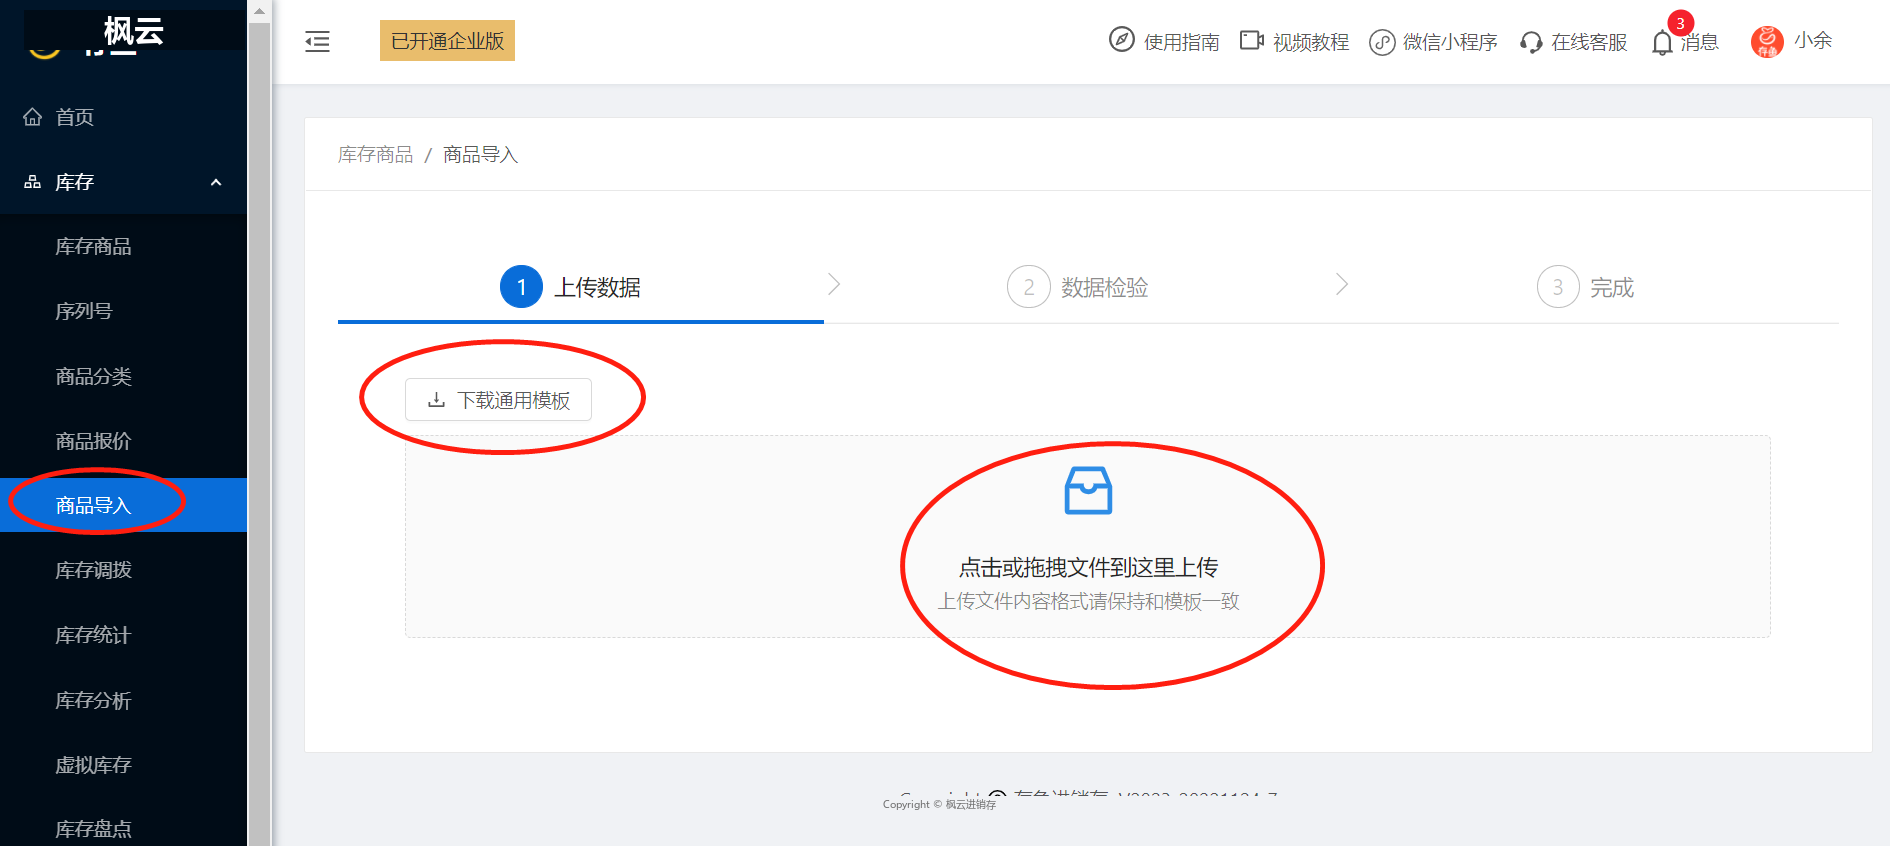
Task: Click the Copyright 枫云进销存 footer text
Action: coord(939,804)
